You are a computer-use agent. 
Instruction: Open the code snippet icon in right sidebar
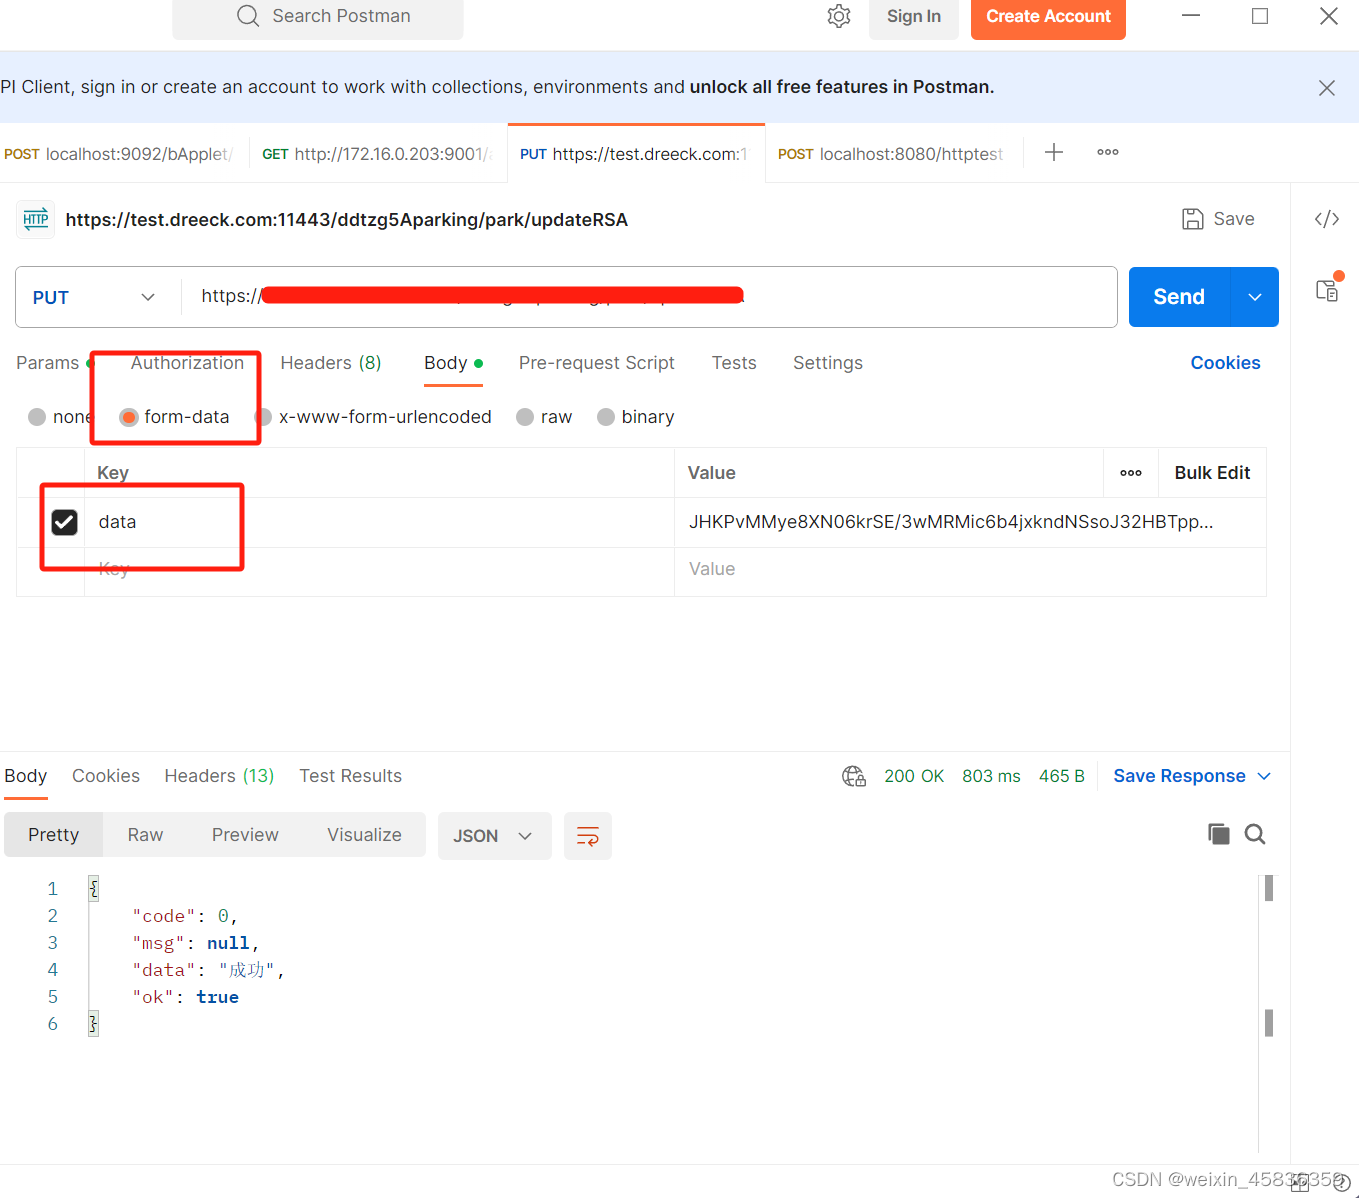(x=1327, y=219)
